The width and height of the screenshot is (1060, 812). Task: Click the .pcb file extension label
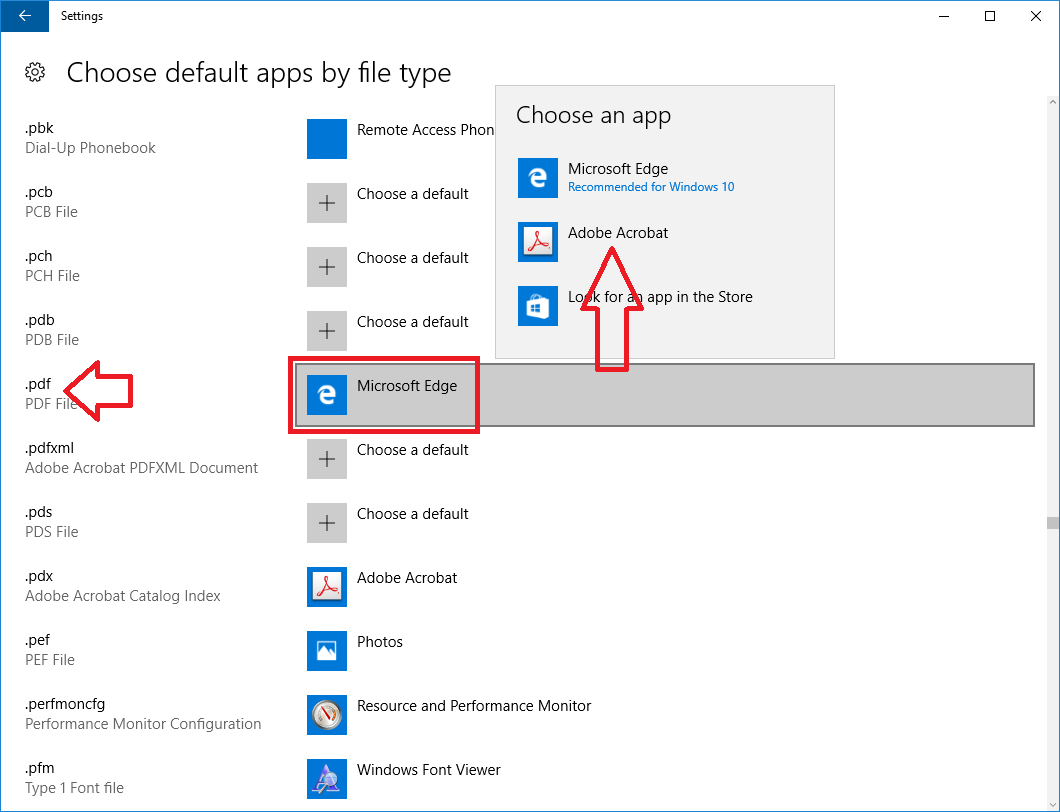tap(39, 192)
